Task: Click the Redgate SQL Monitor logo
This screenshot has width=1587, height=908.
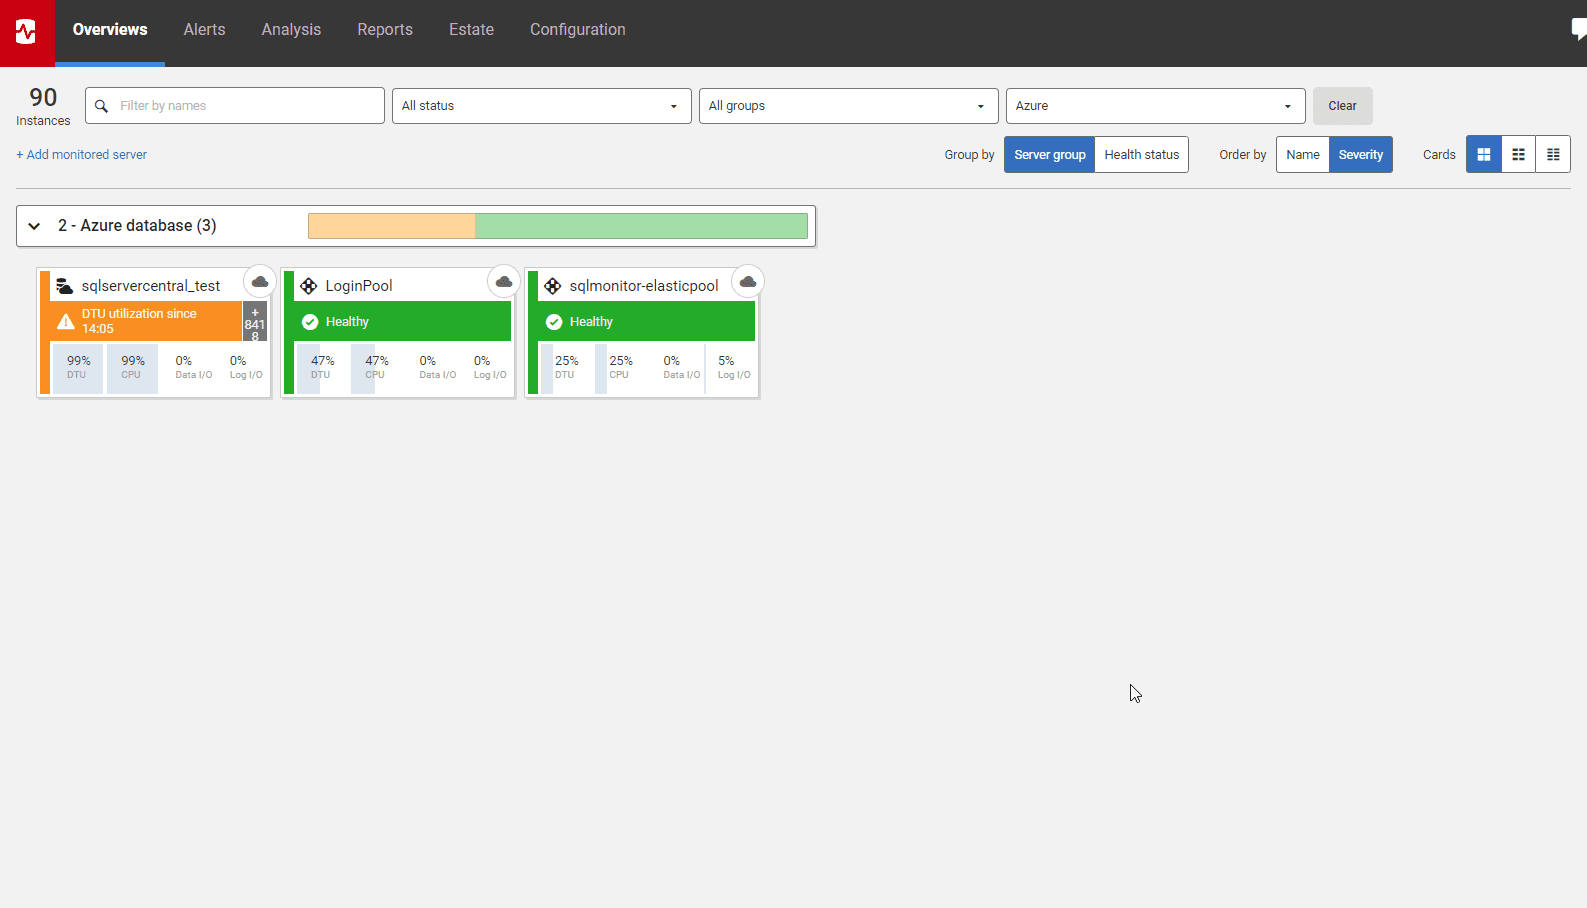Action: 27,32
